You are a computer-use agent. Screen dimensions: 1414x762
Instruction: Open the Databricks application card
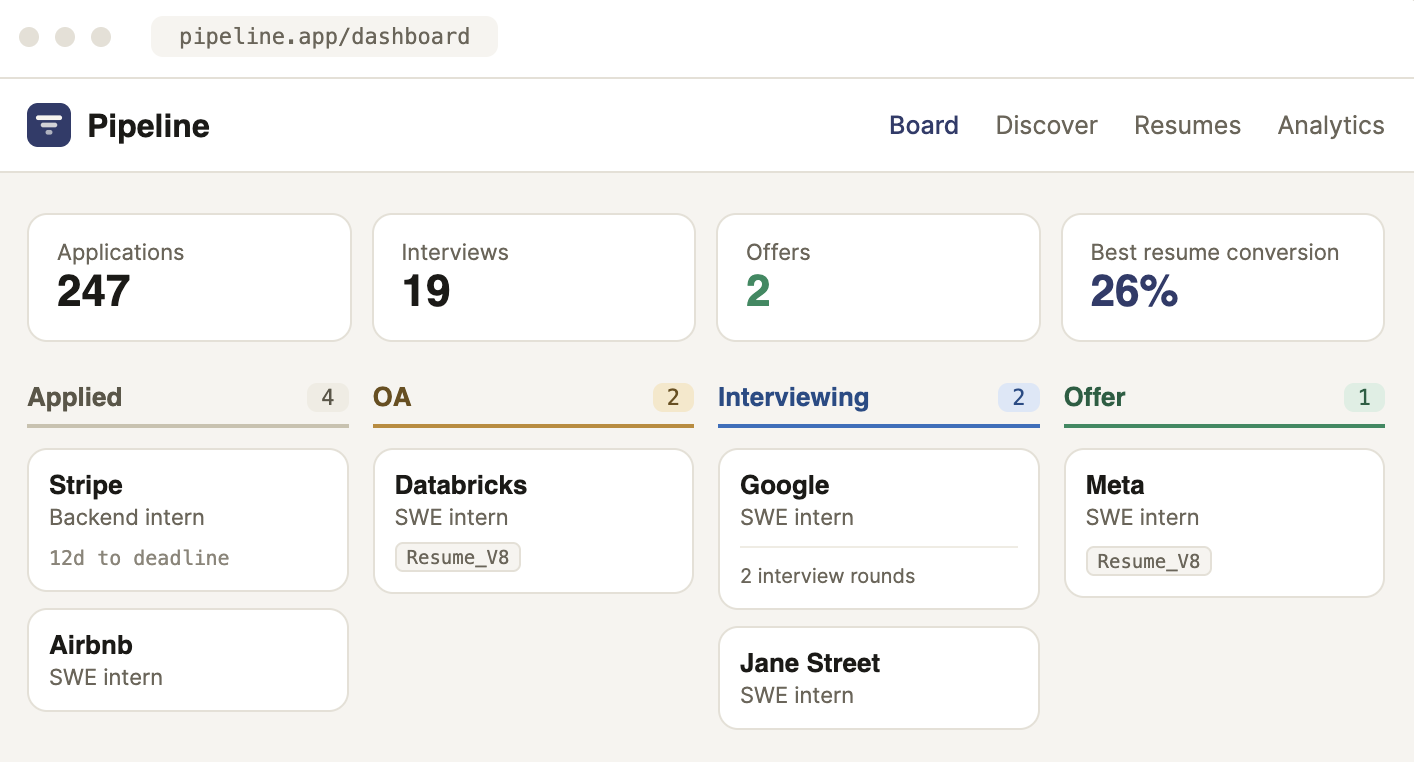coord(533,521)
